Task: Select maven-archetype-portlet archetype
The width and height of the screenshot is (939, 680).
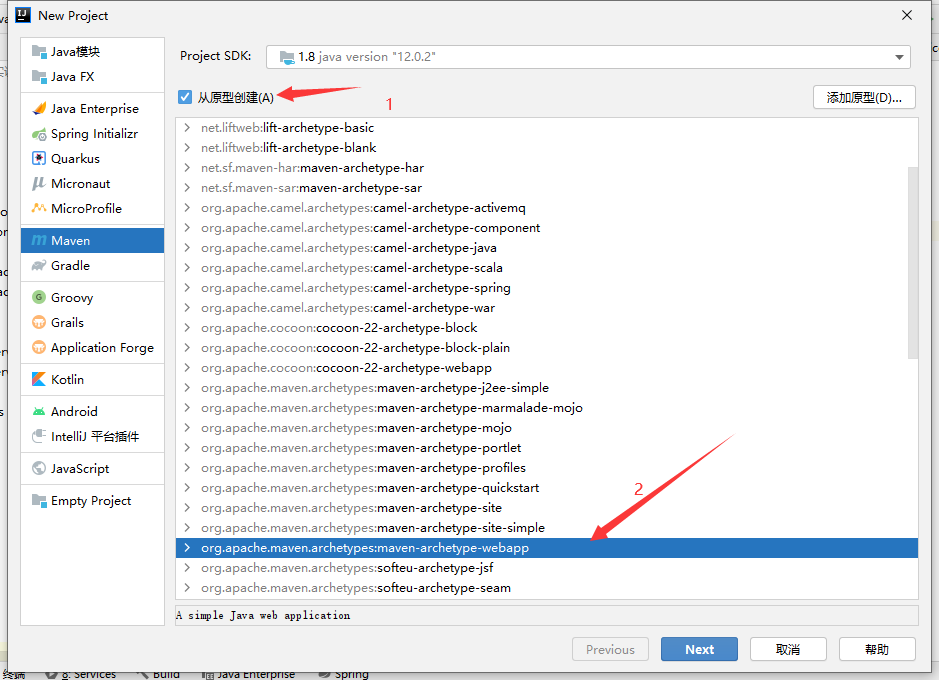Action: [547, 448]
